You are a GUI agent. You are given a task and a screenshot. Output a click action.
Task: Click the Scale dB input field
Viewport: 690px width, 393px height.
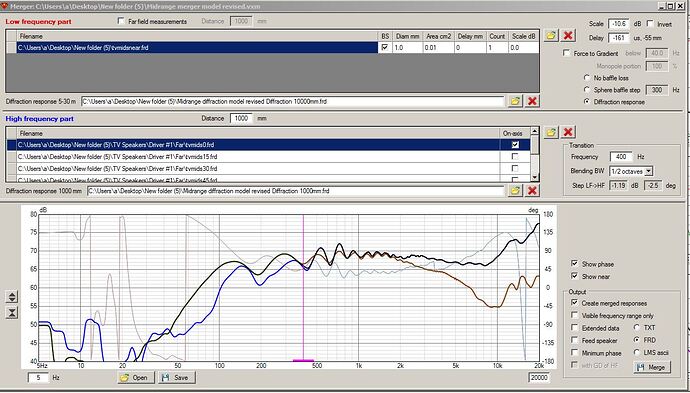pyautogui.click(x=619, y=24)
